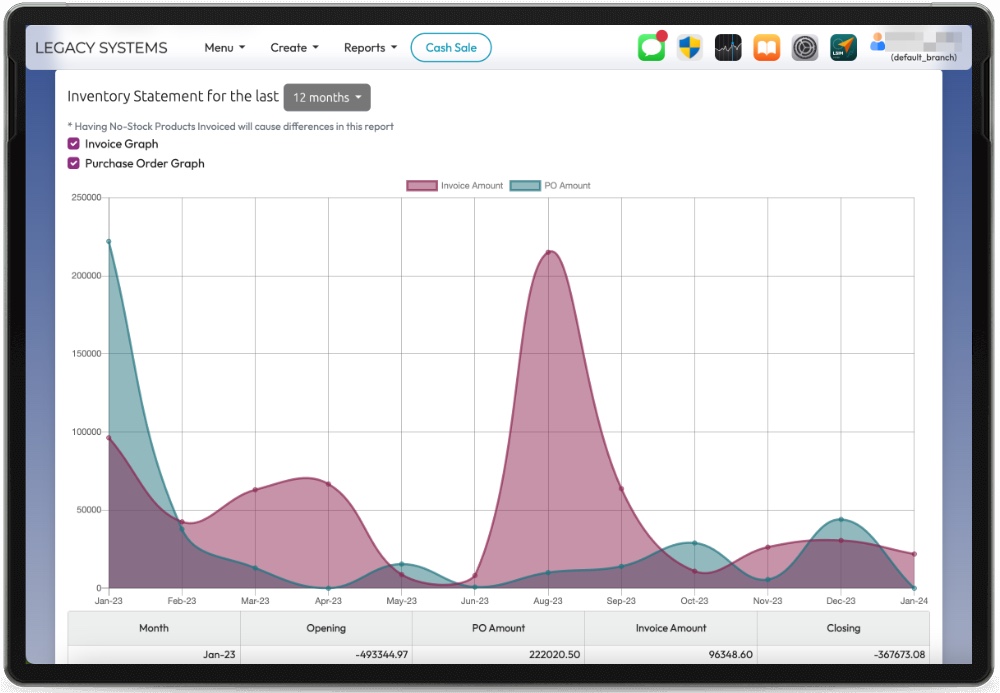The image size is (1000, 693).
Task: Expand the 12 months period dropdown
Action: pyautogui.click(x=327, y=98)
